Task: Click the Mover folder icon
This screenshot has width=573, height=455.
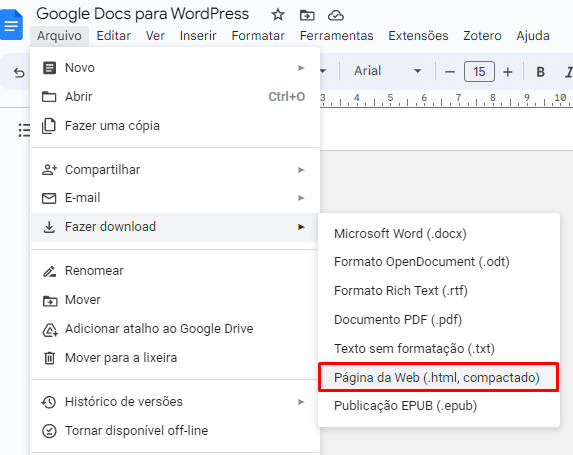Action: (x=50, y=300)
